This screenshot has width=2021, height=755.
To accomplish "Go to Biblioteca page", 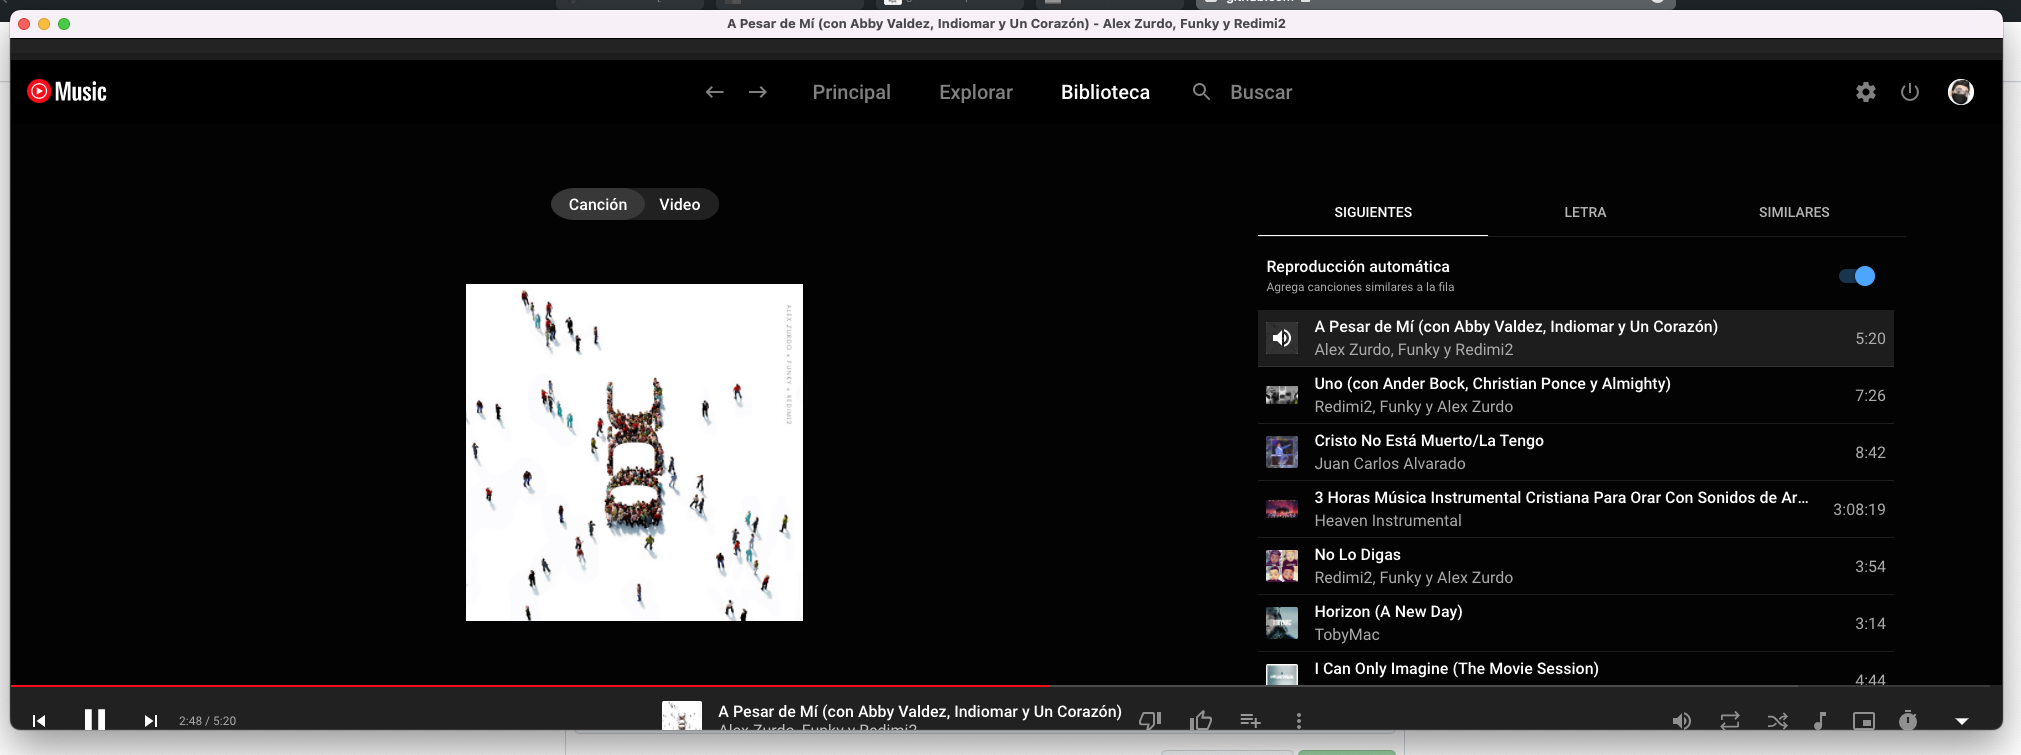I will [x=1105, y=92].
